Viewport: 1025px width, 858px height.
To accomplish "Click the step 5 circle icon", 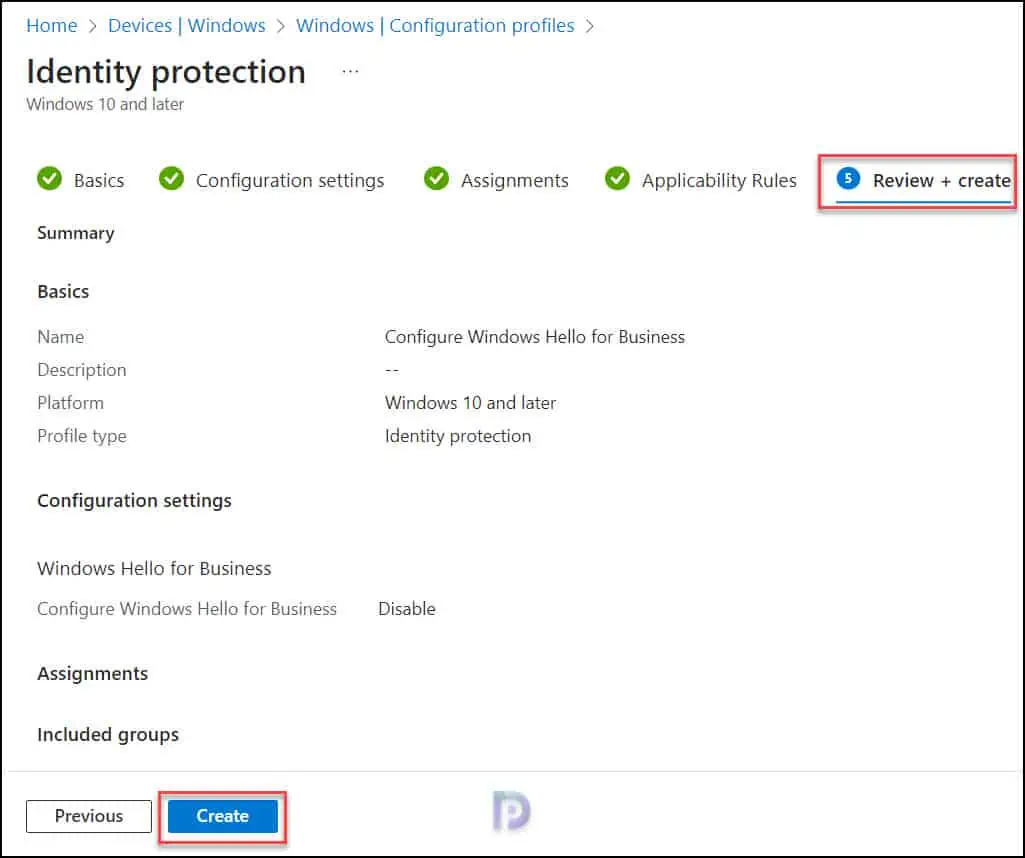I will point(848,178).
